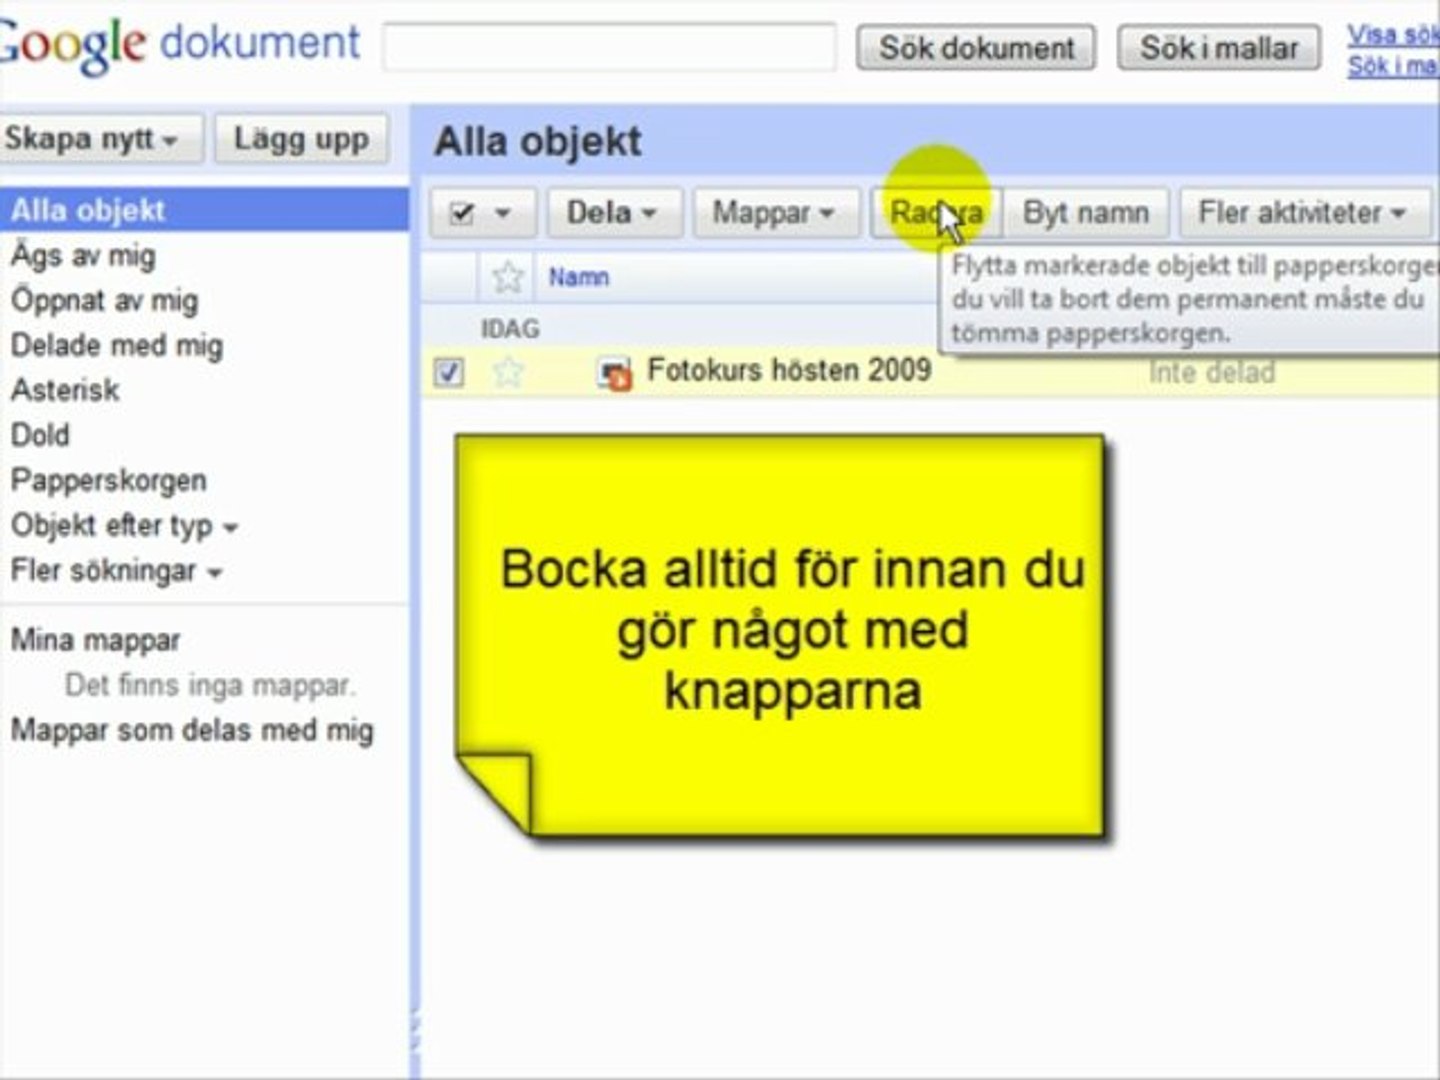The width and height of the screenshot is (1440, 1080).
Task: Select Ägs av mig
Action: 83,256
